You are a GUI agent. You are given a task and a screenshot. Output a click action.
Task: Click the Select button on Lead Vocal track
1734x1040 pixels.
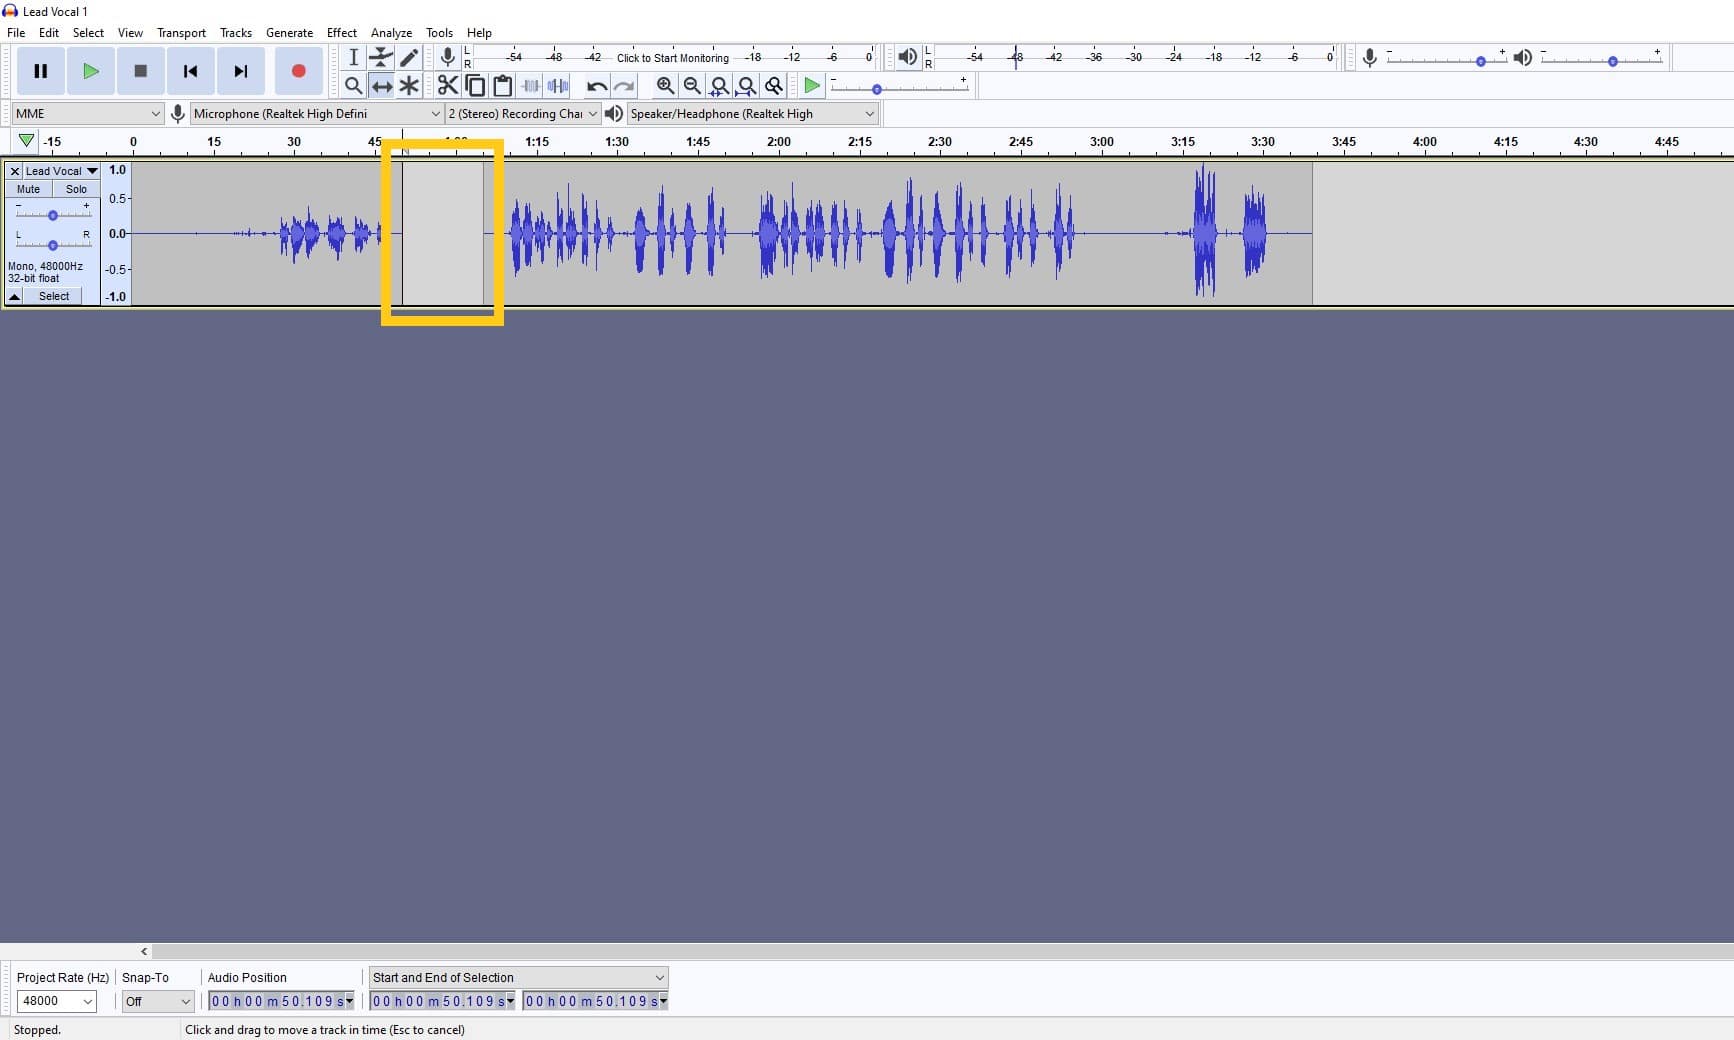[53, 296]
